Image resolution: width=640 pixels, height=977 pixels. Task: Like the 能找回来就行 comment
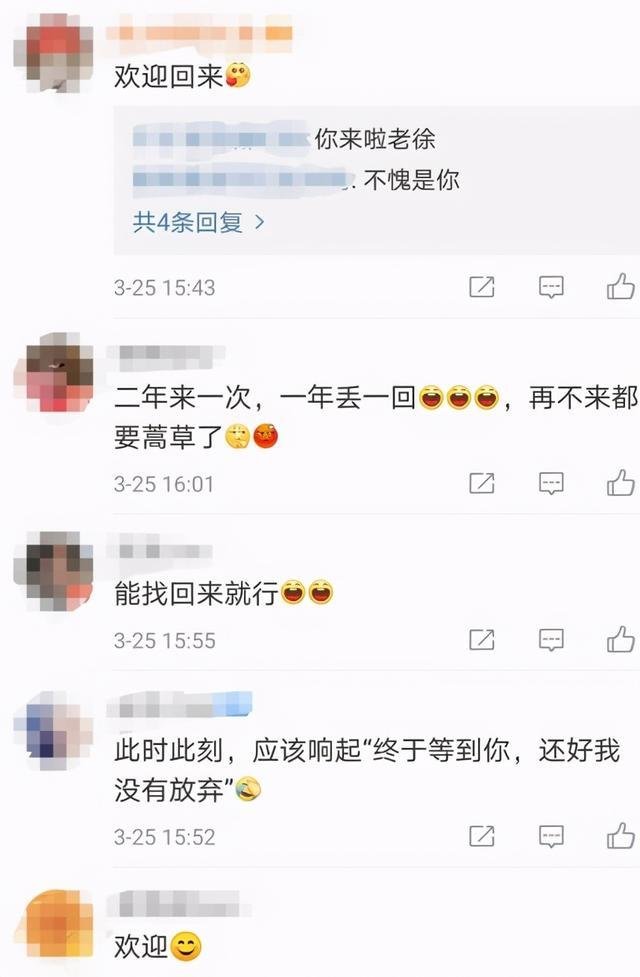[x=621, y=639]
